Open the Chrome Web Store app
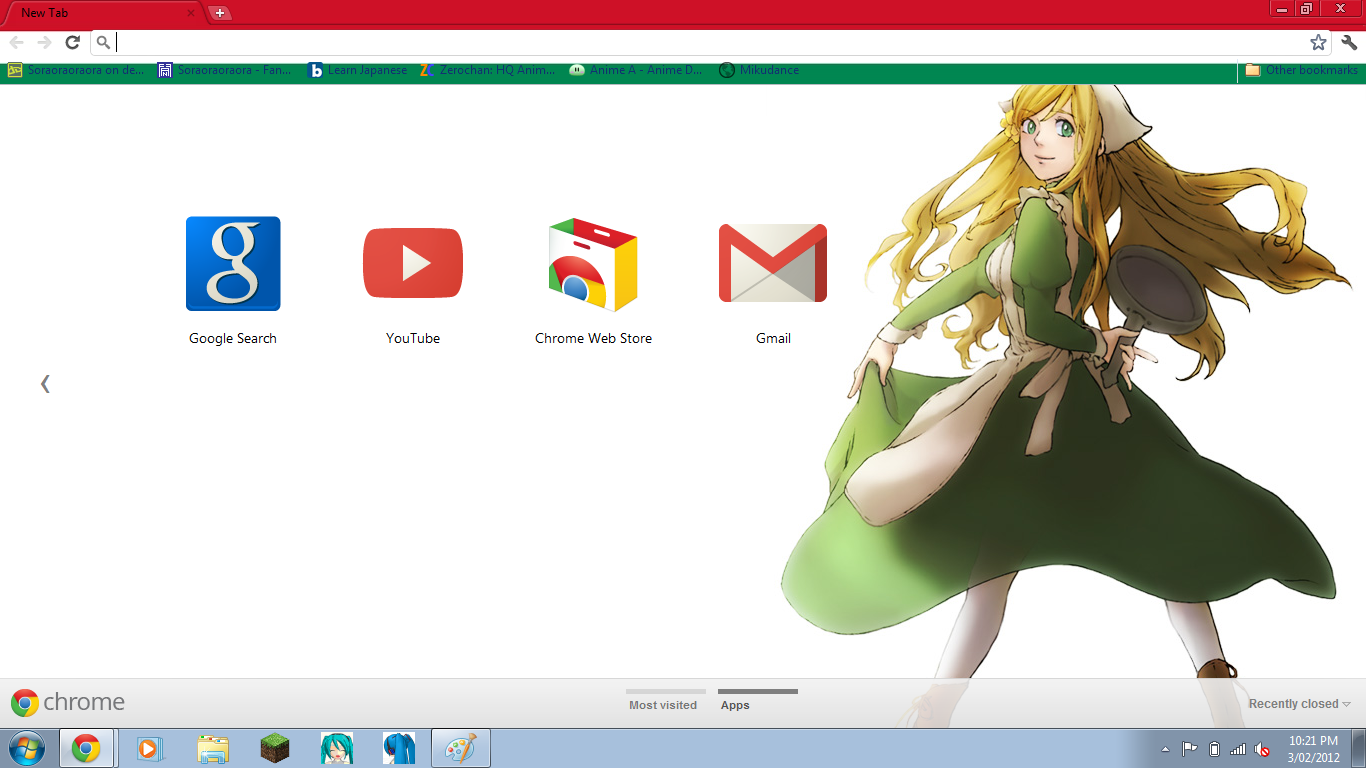 (x=592, y=263)
